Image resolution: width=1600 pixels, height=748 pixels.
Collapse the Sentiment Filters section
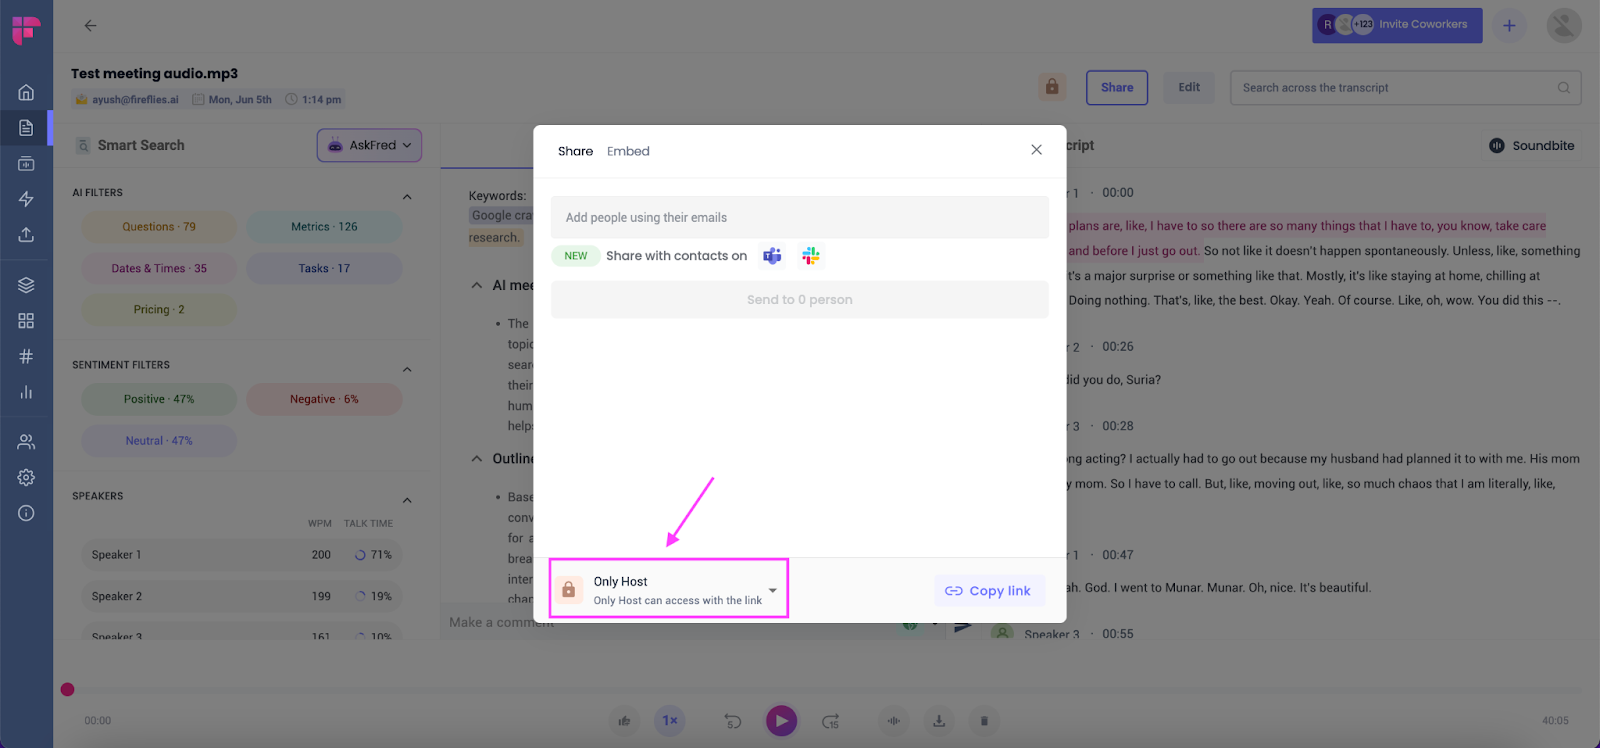pos(407,369)
